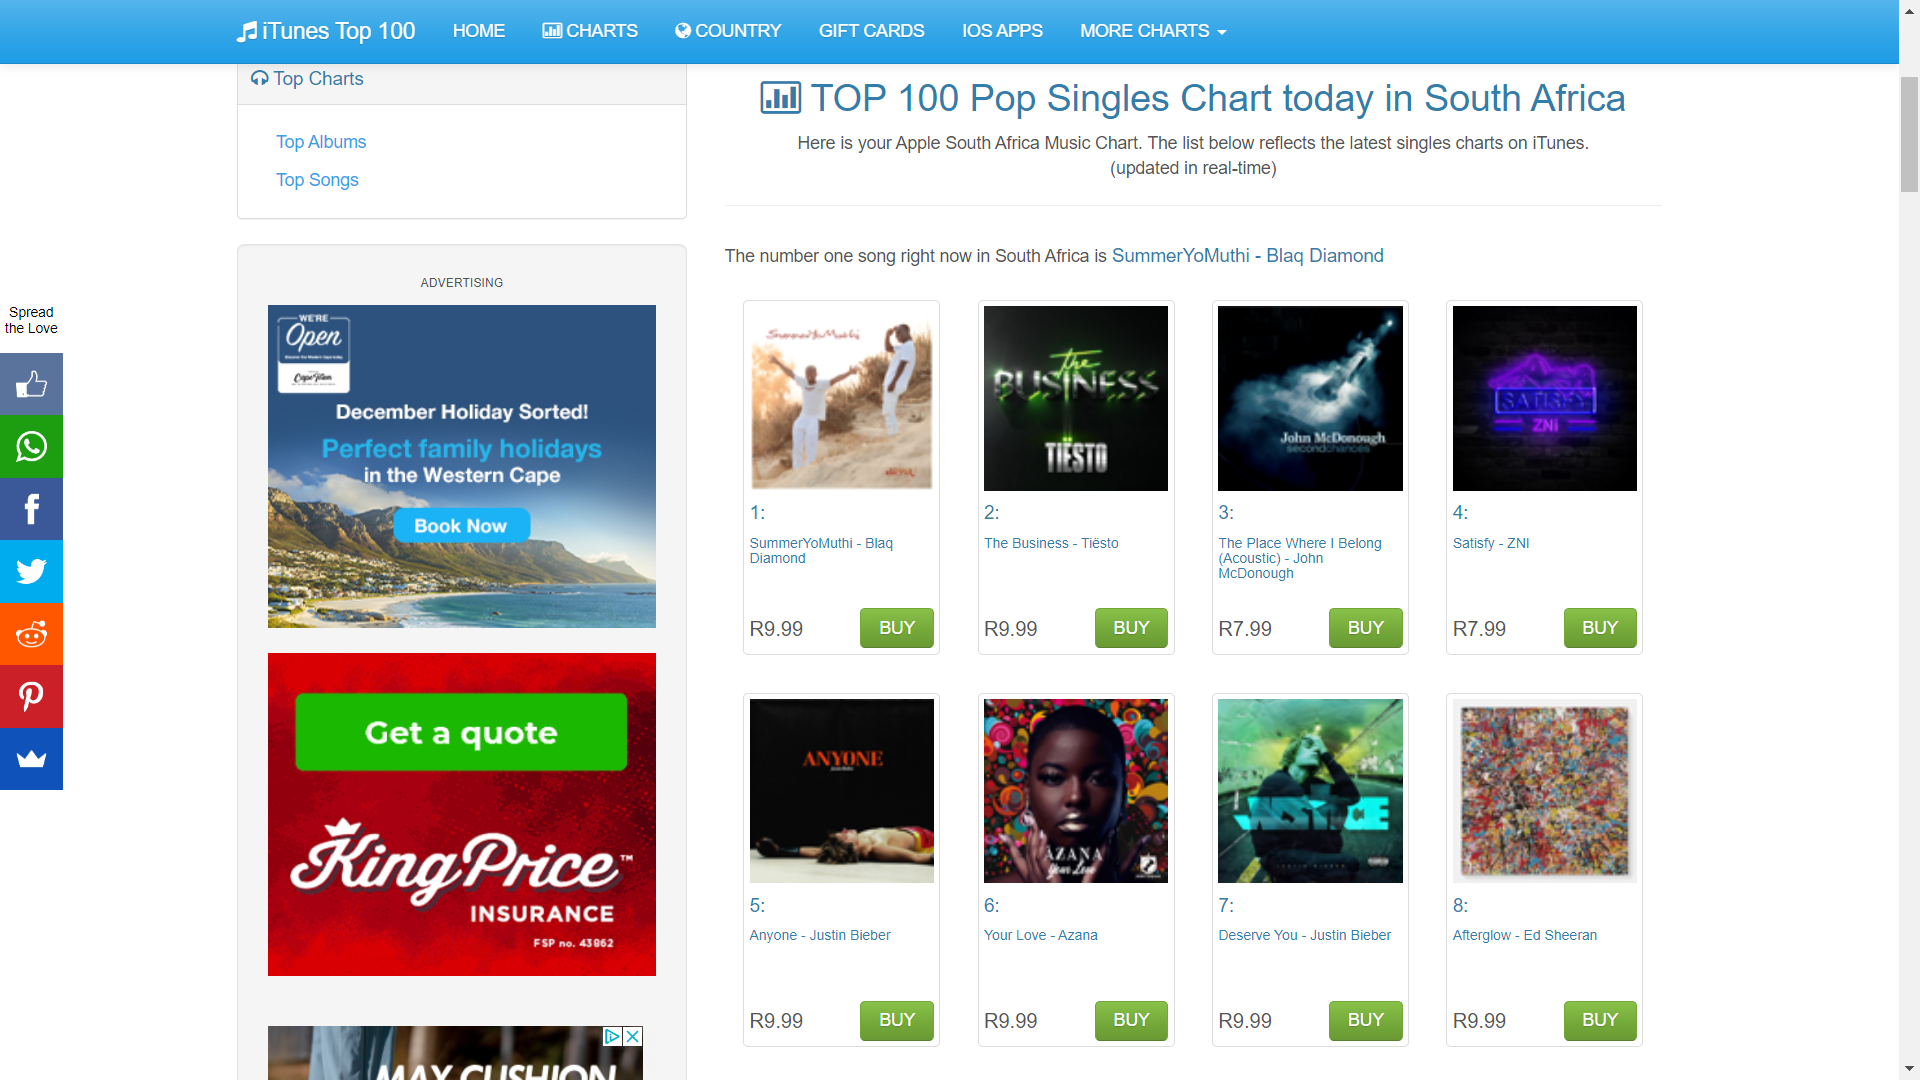Click The Business Tiësto album cover

pos(1076,398)
